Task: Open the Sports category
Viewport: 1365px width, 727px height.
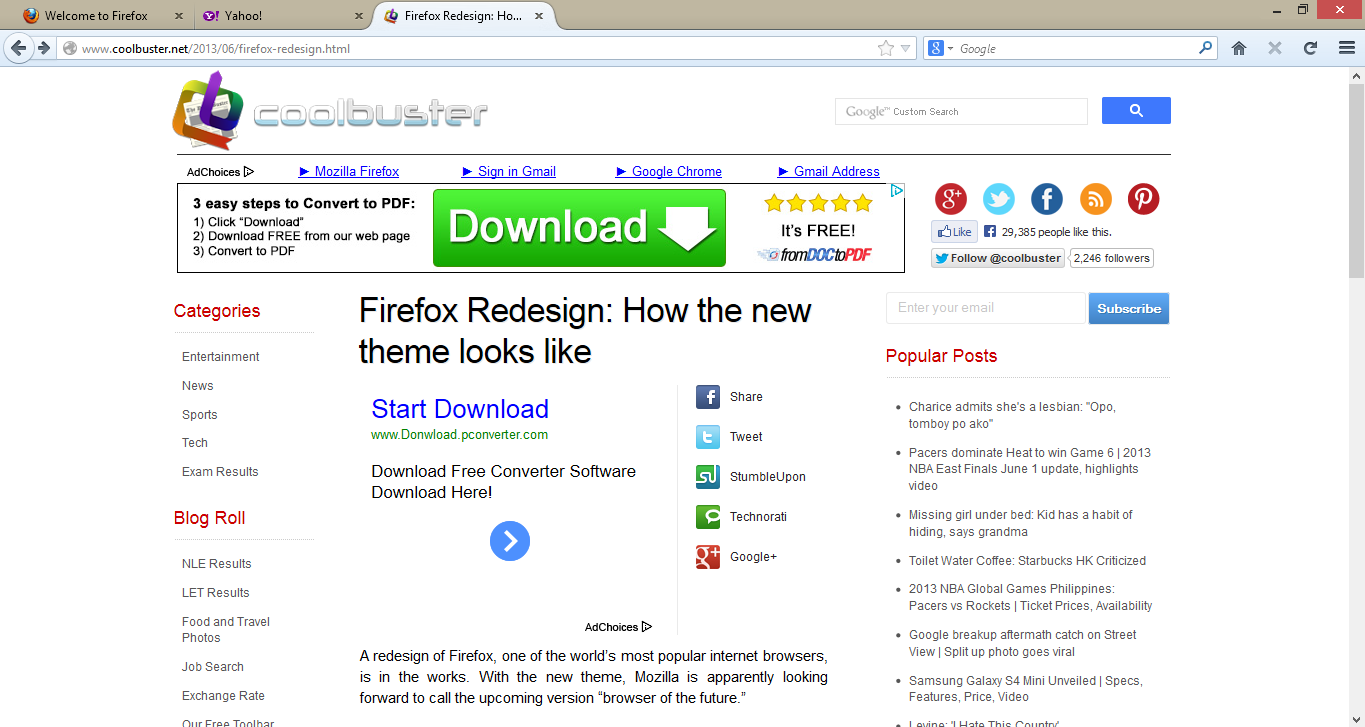Action: (x=199, y=415)
